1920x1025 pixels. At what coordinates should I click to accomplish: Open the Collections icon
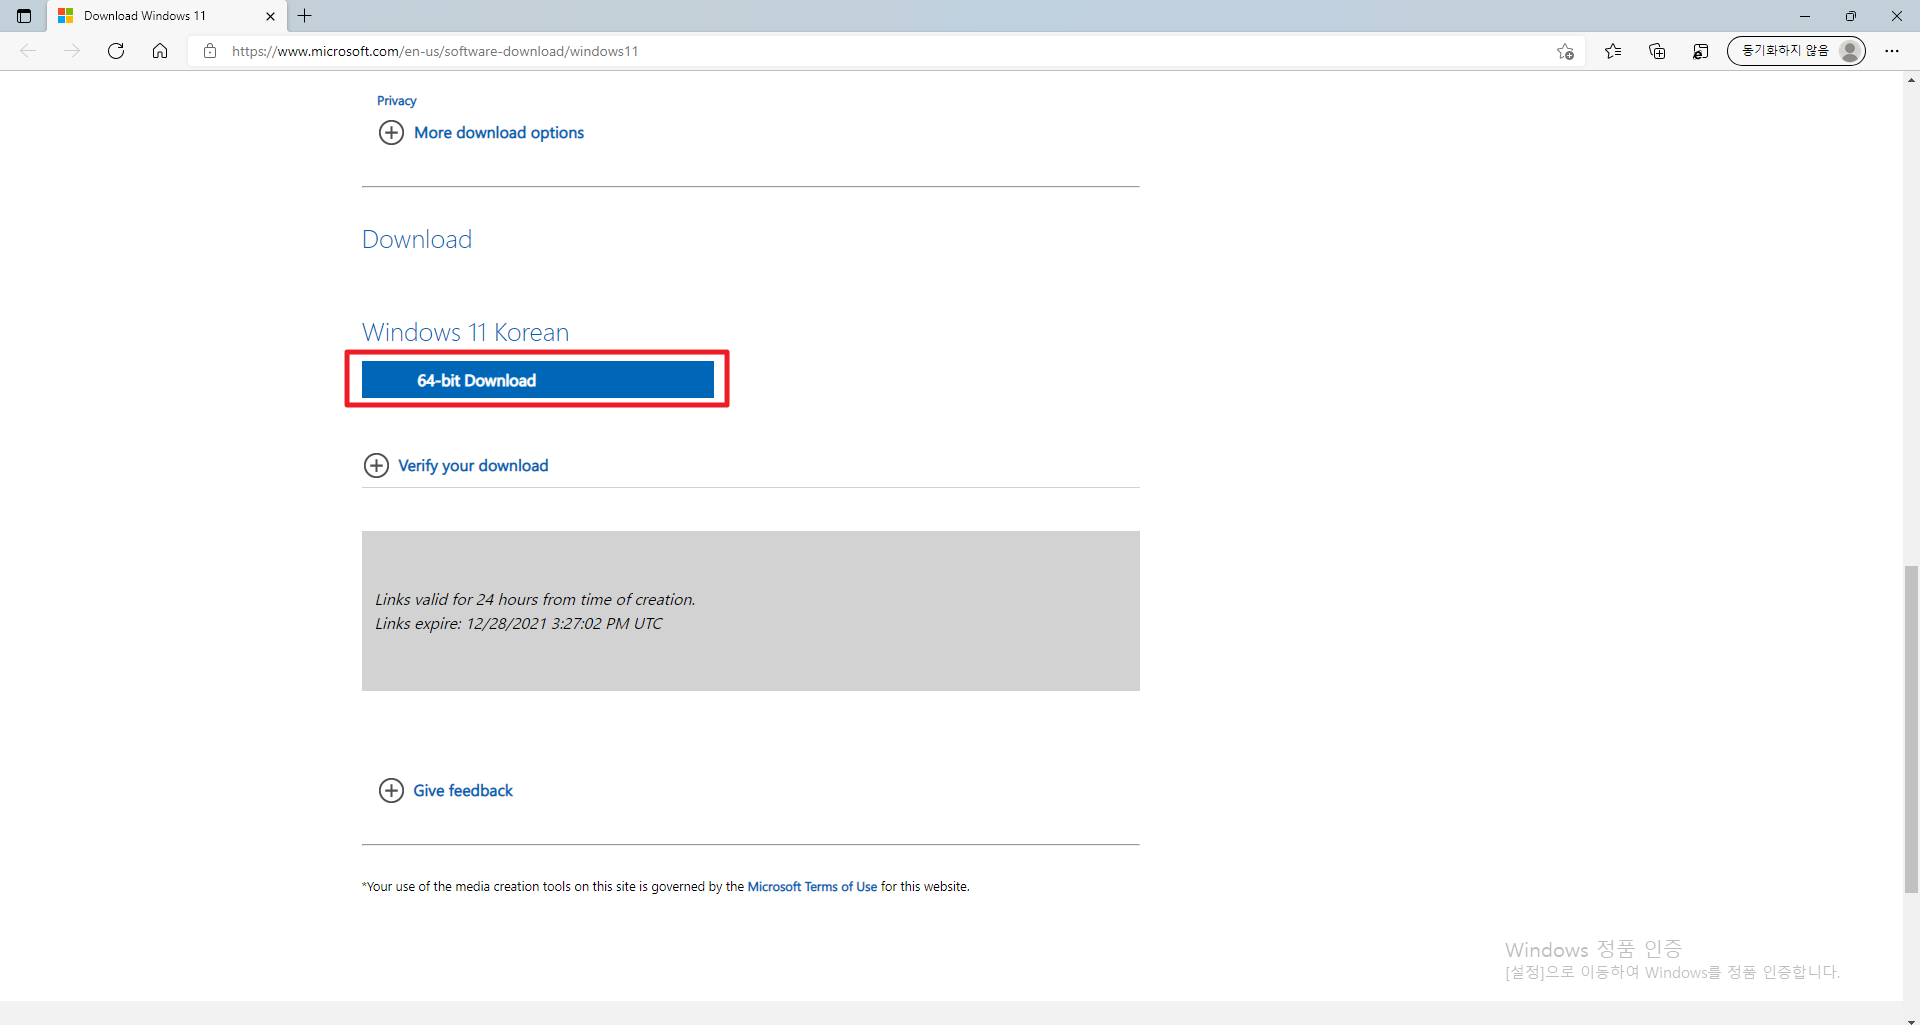(1657, 51)
